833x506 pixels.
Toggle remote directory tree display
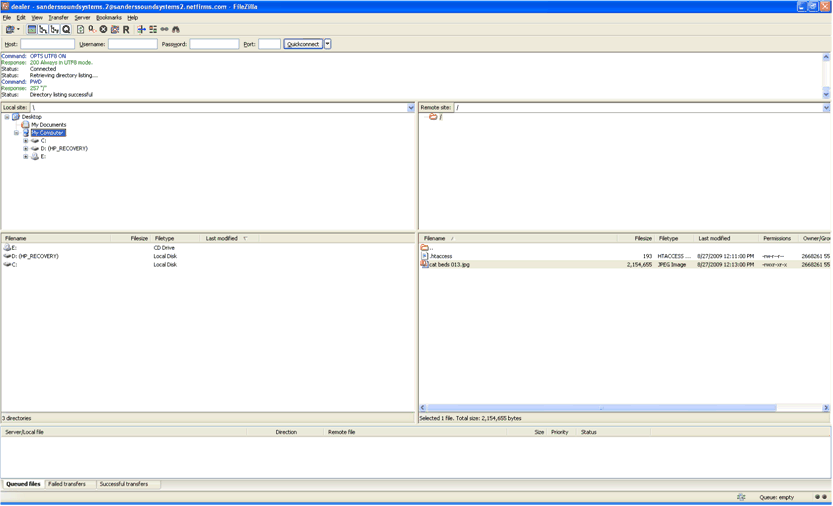[55, 30]
